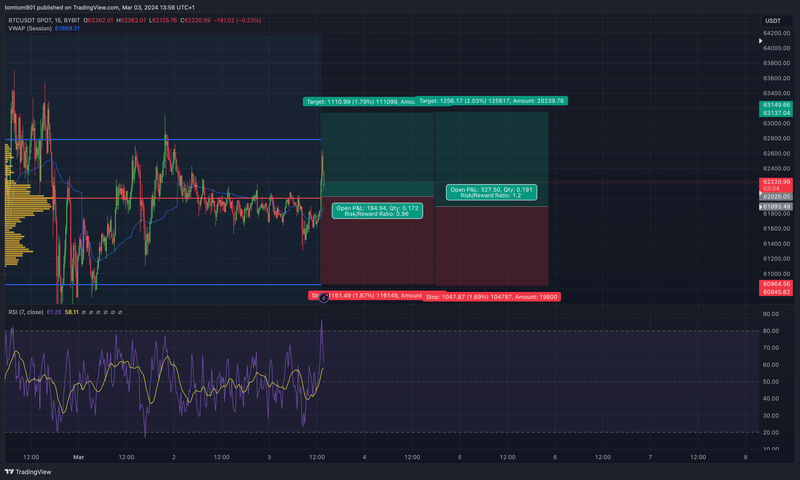The image size is (800, 480).
Task: Click the Mar date label on time axis
Action: click(78, 457)
